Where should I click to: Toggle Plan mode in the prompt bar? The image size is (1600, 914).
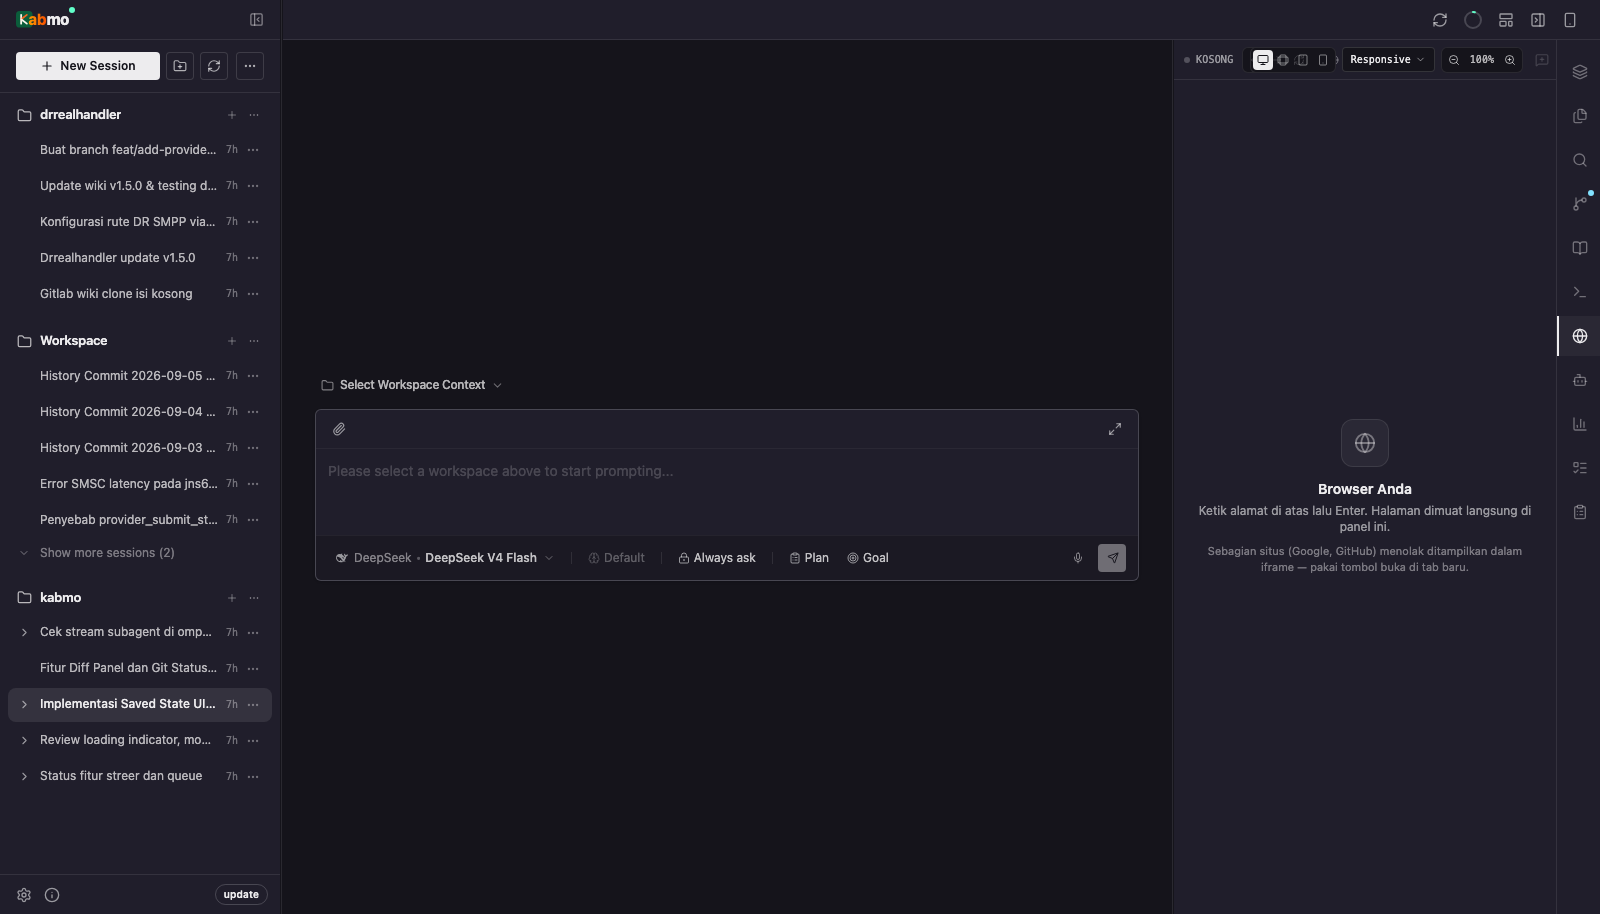[x=809, y=558]
